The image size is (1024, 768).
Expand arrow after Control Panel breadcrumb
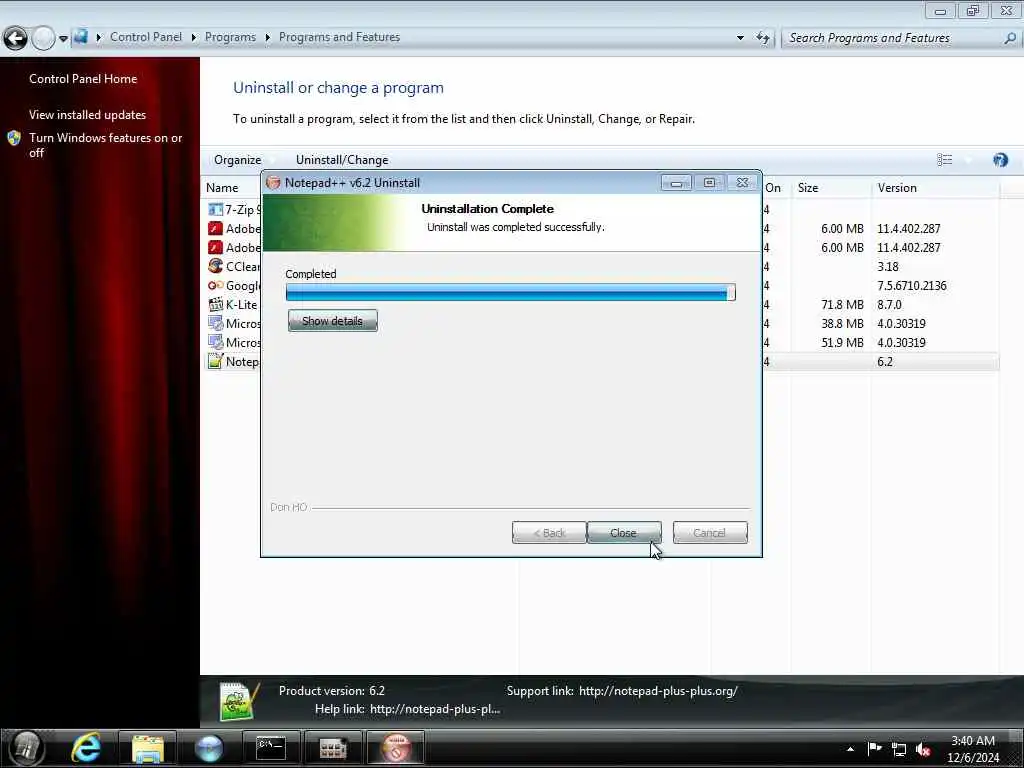(194, 37)
